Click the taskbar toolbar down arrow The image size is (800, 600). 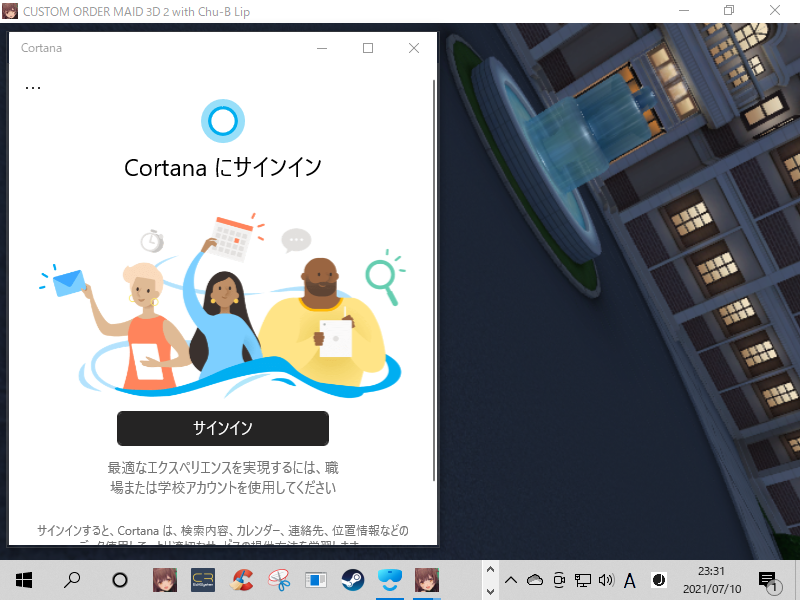490,591
